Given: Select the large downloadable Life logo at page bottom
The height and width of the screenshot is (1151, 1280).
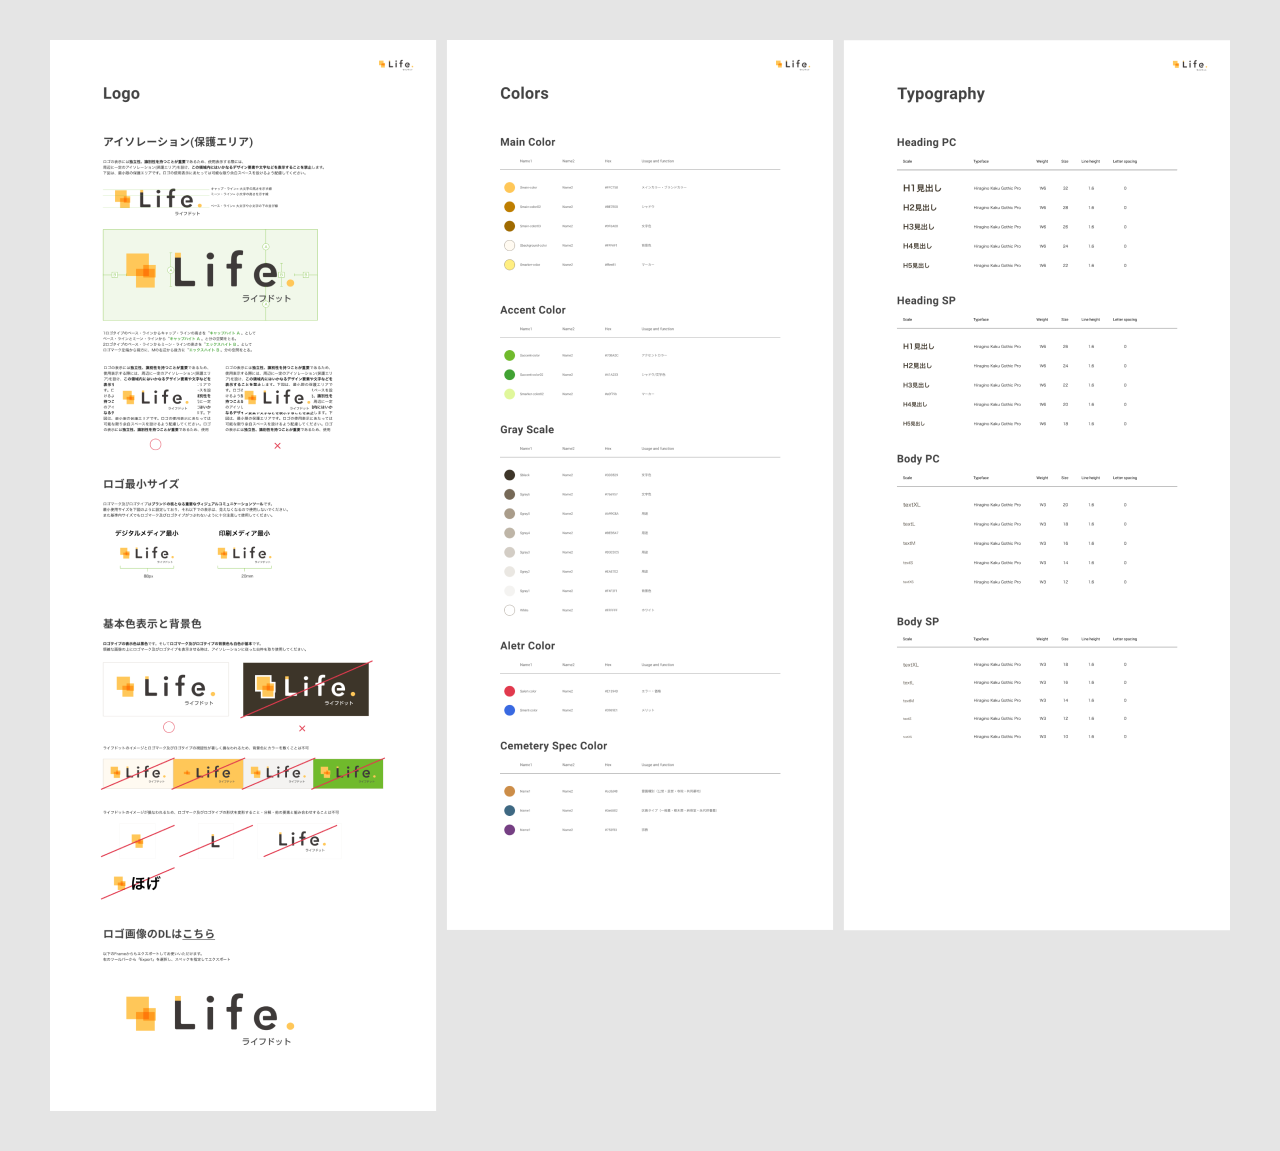Looking at the screenshot, I should [210, 1018].
